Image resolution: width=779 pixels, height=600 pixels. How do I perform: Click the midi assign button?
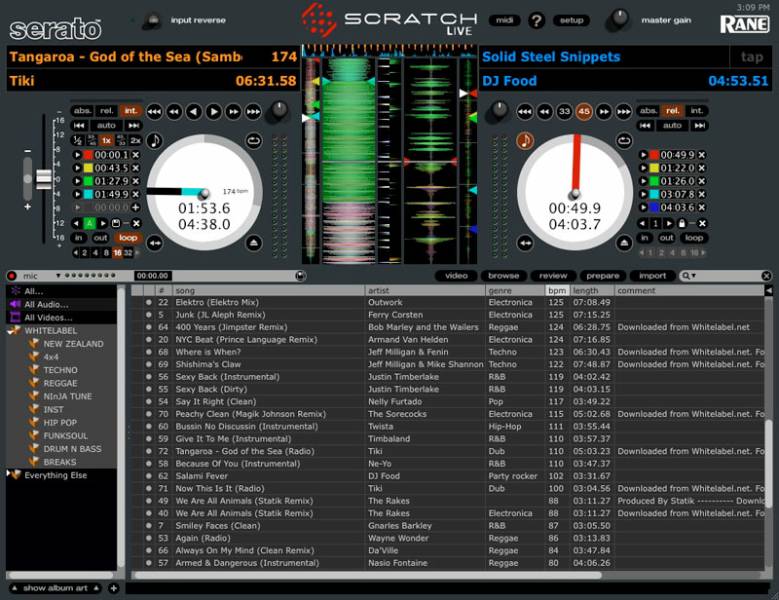tap(505, 20)
